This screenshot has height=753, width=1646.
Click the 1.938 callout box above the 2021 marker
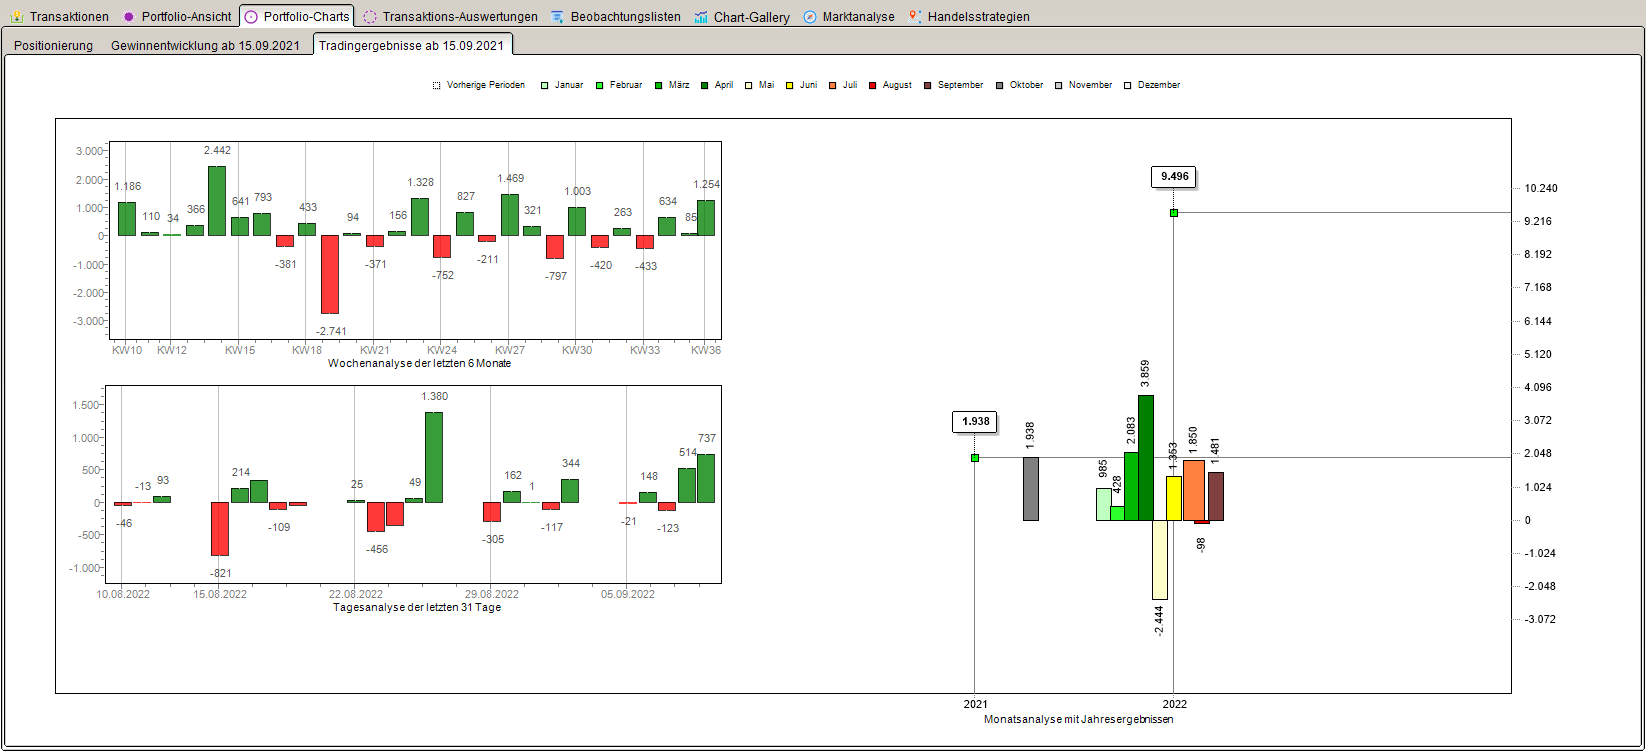point(975,422)
